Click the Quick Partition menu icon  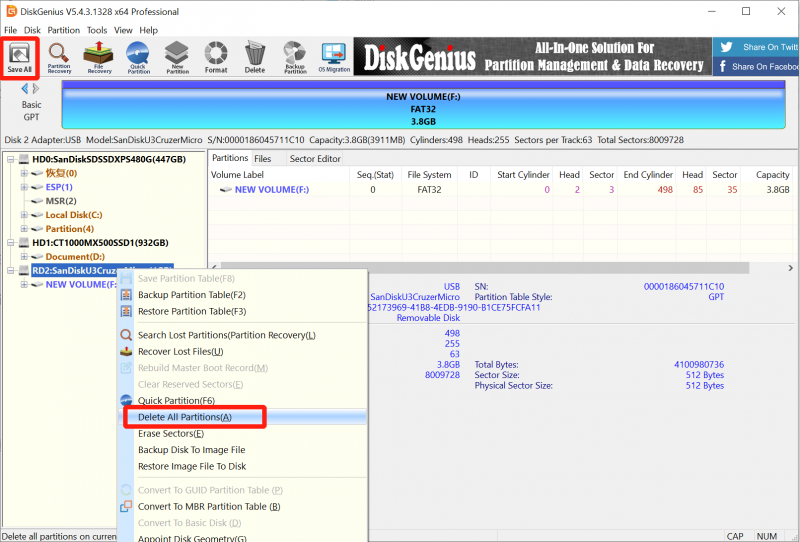(126, 400)
